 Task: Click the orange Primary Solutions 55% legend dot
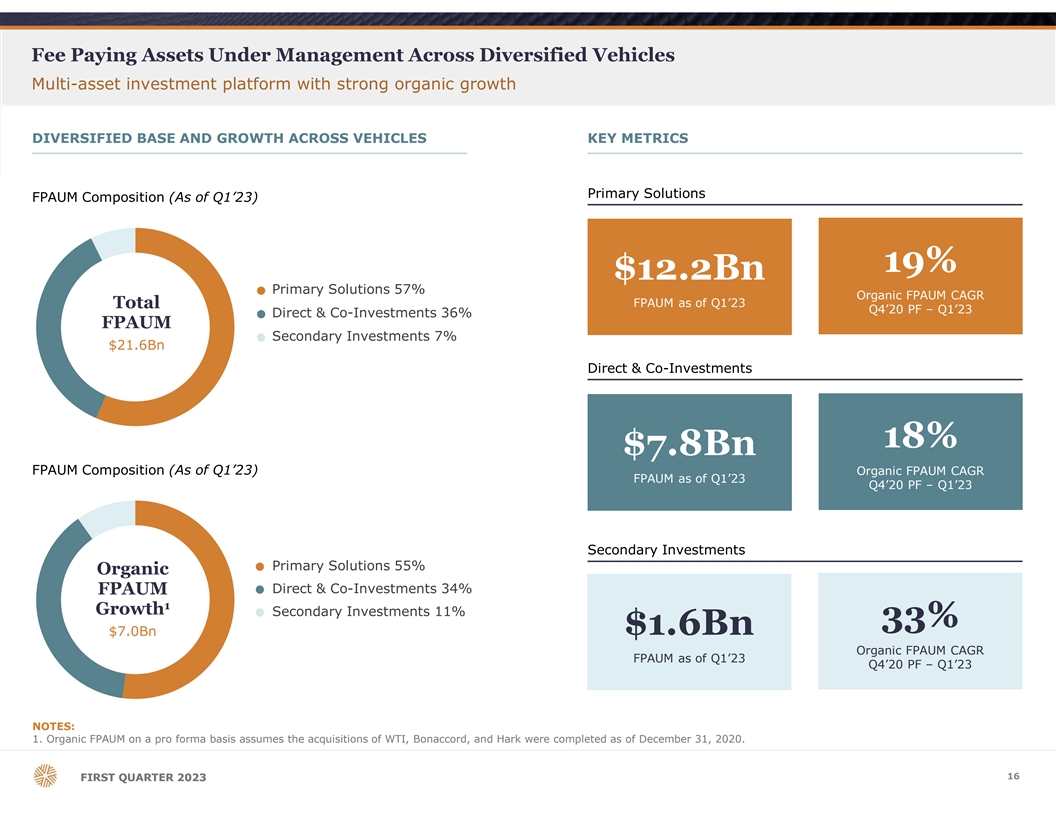coord(261,567)
